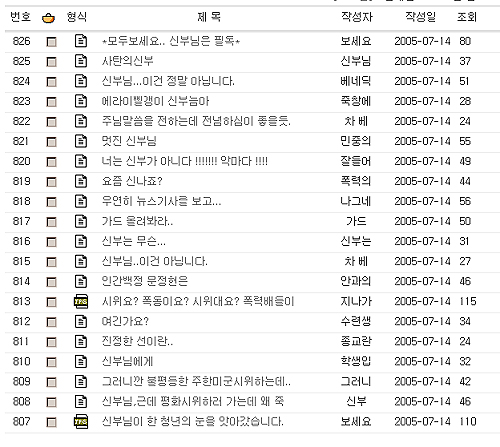Click the basket icon in header row

(x=48, y=18)
